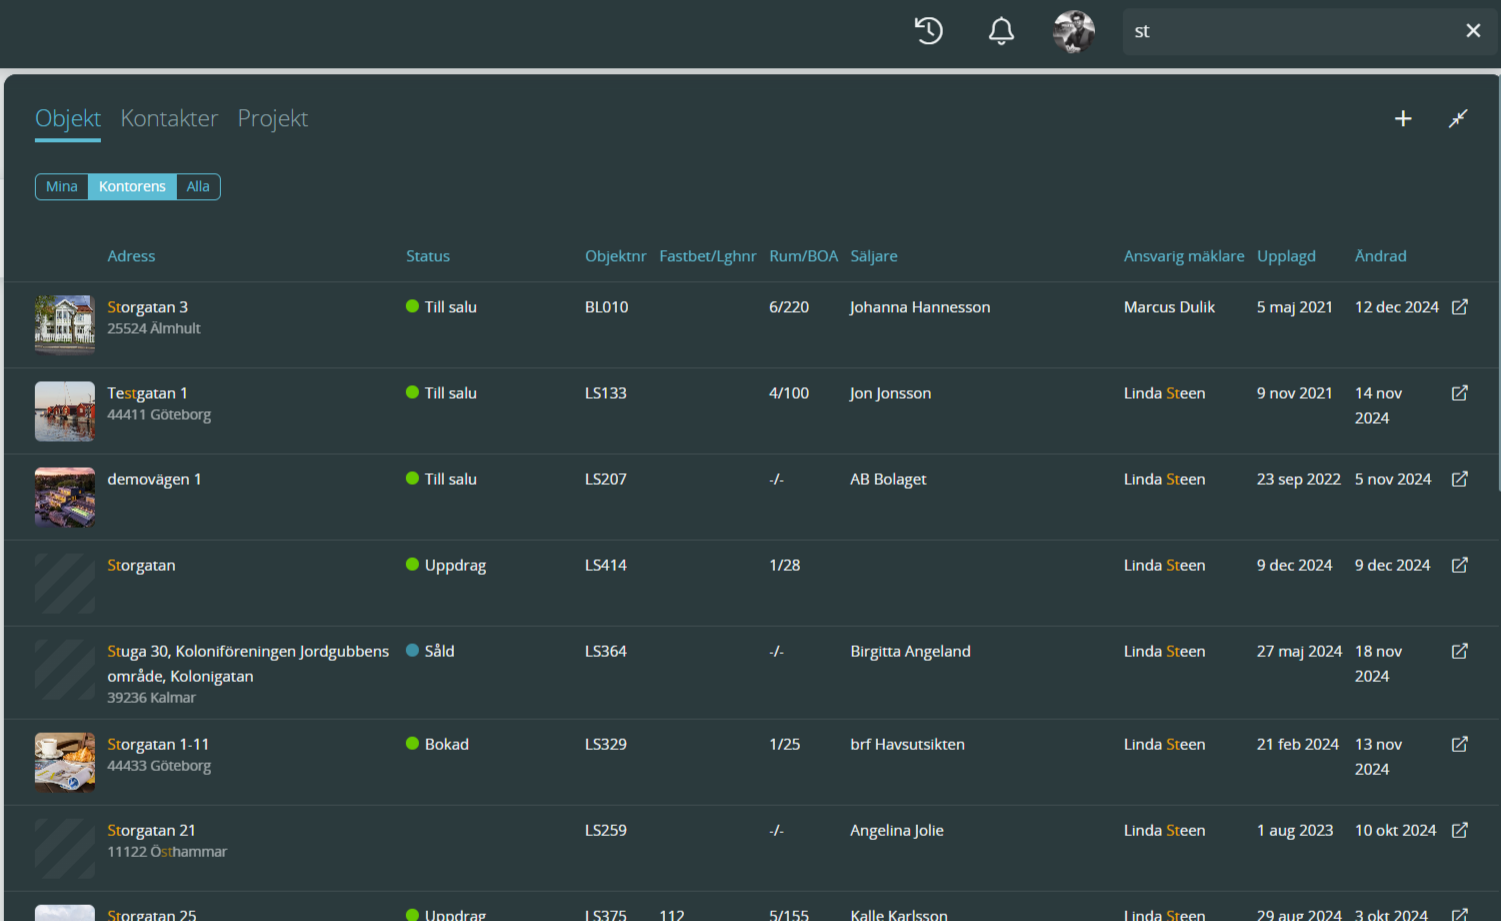Open the notifications bell
Viewport: 1501px width, 921px height.
point(1001,31)
